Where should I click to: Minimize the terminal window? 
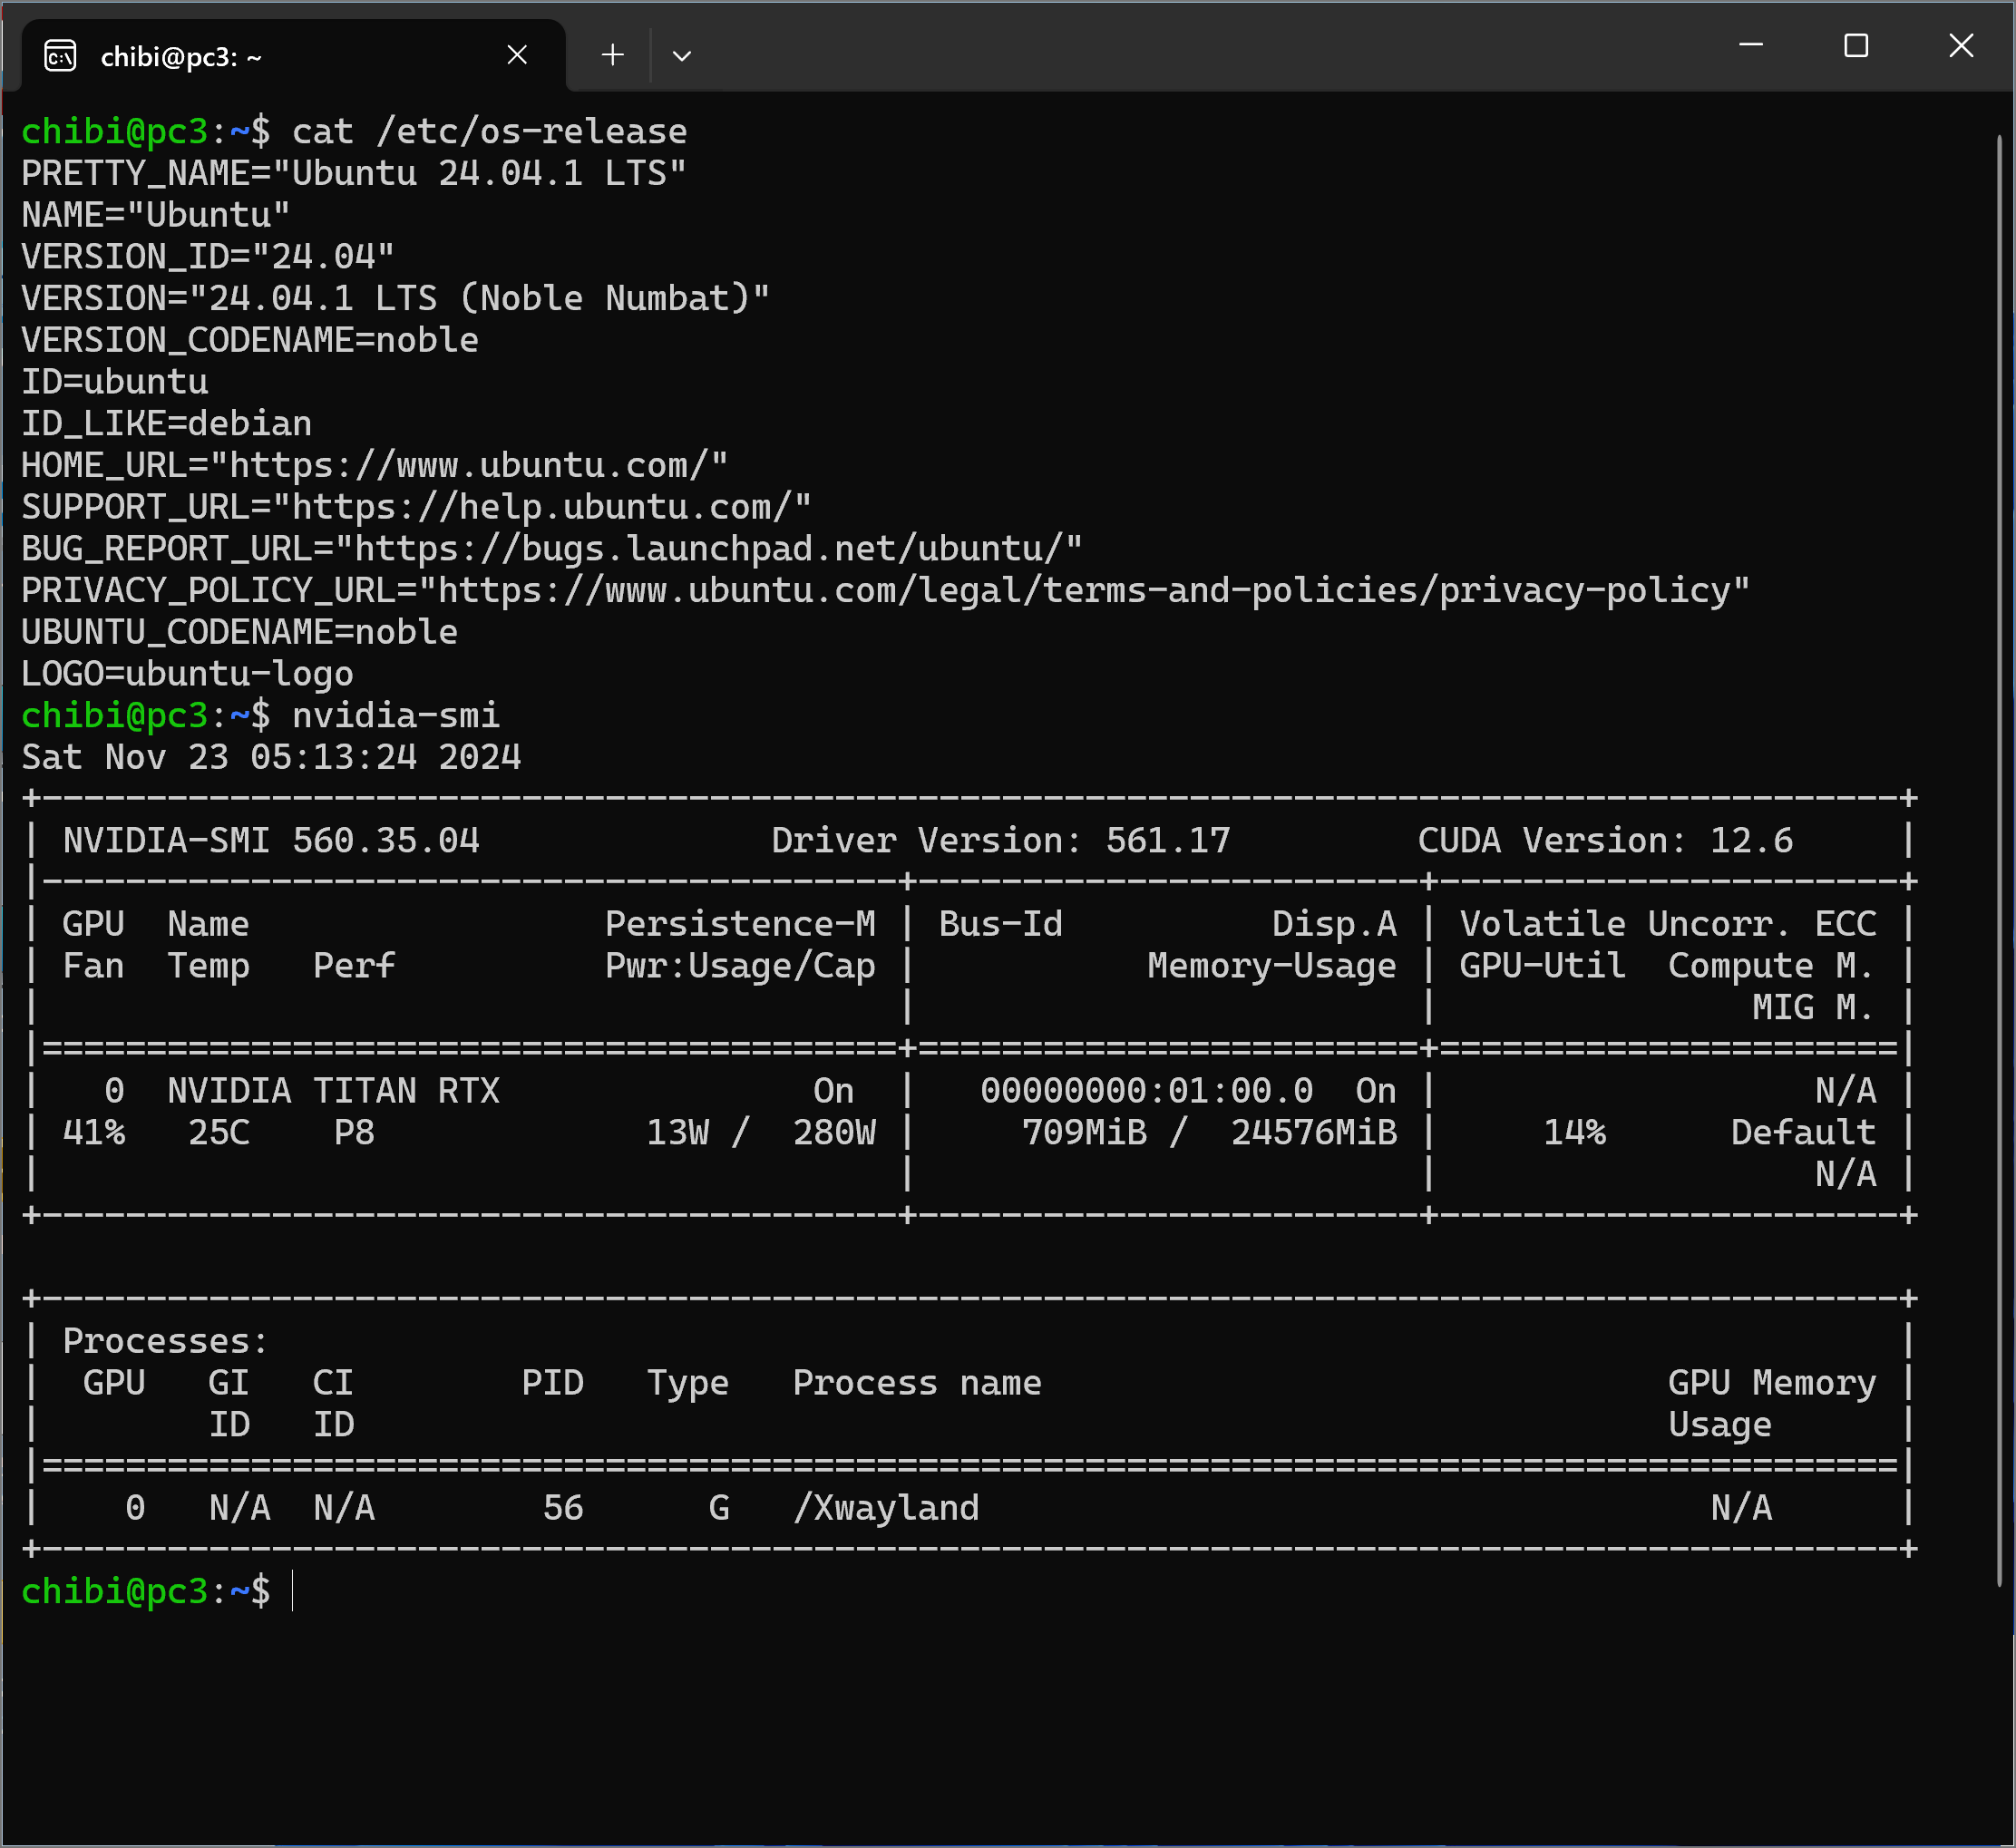point(1750,46)
